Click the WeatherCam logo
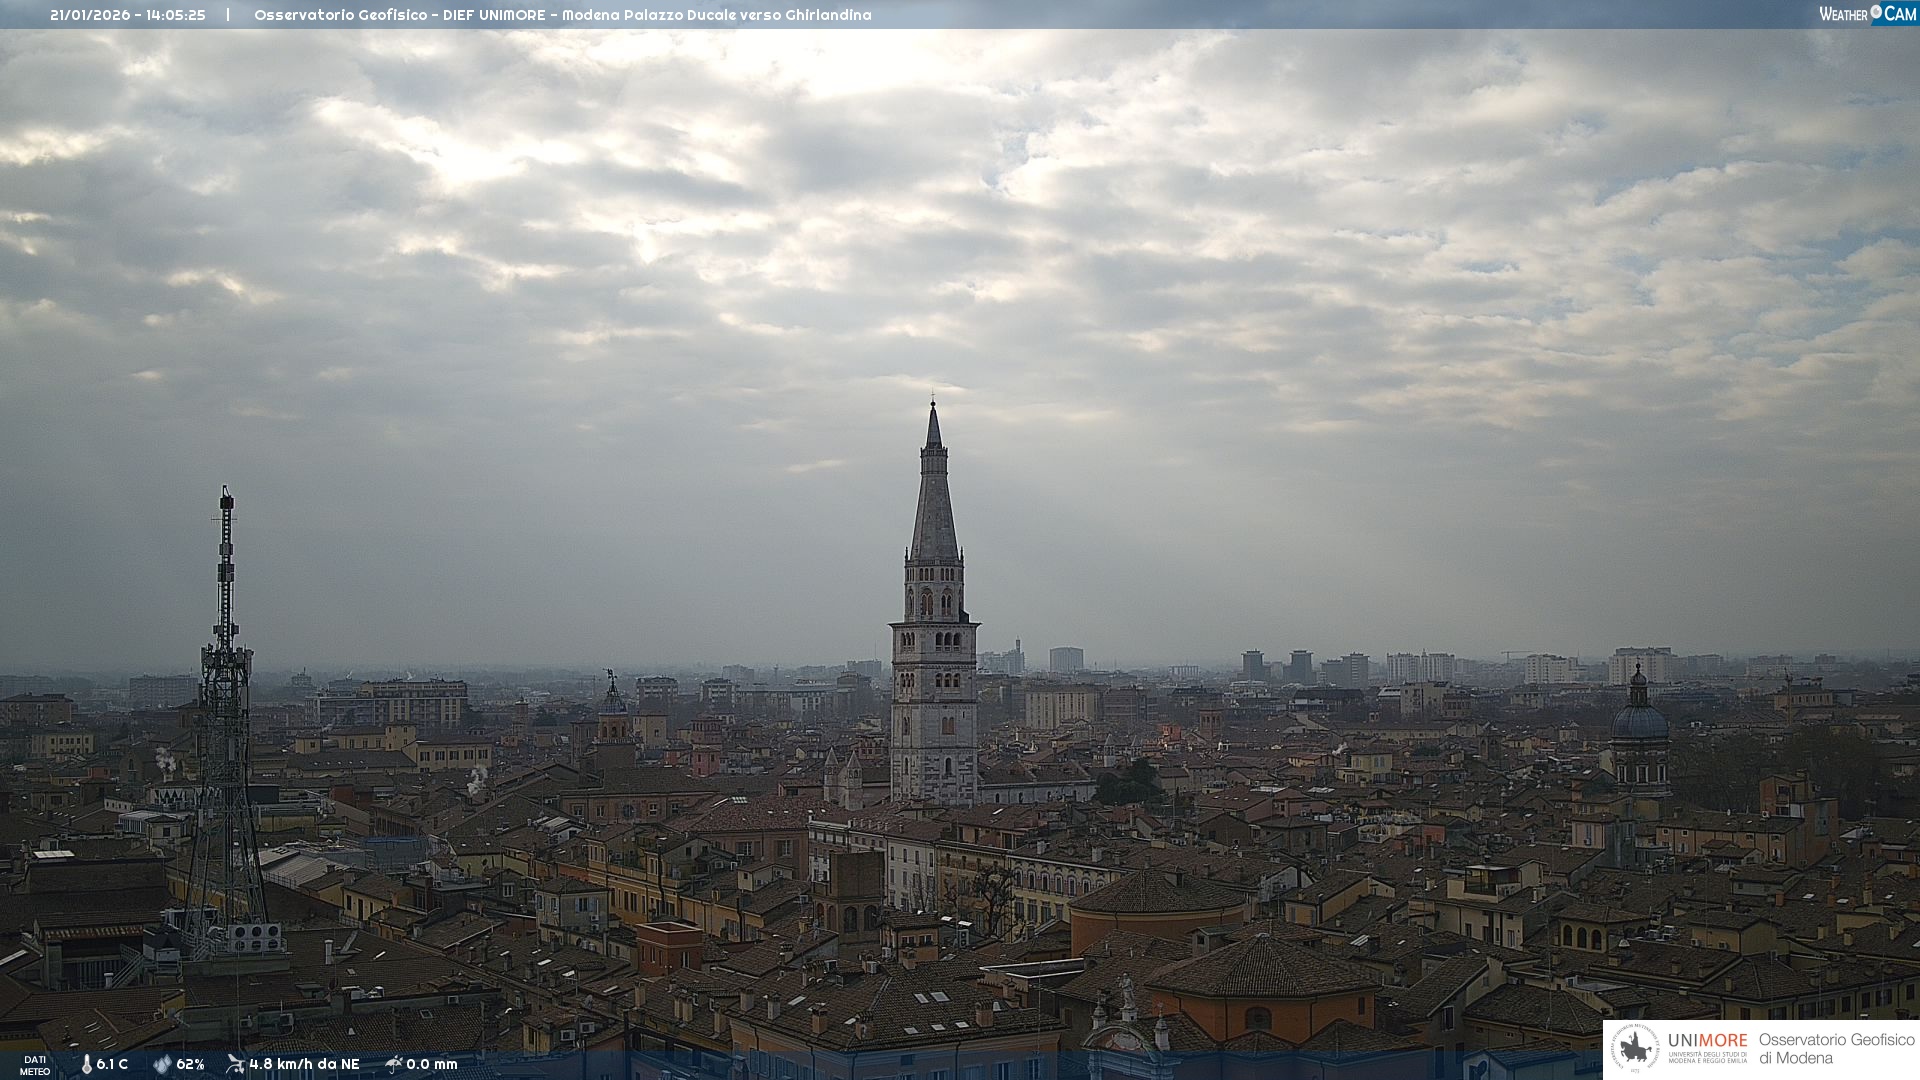Screen dimensions: 1920x1080 [1866, 13]
